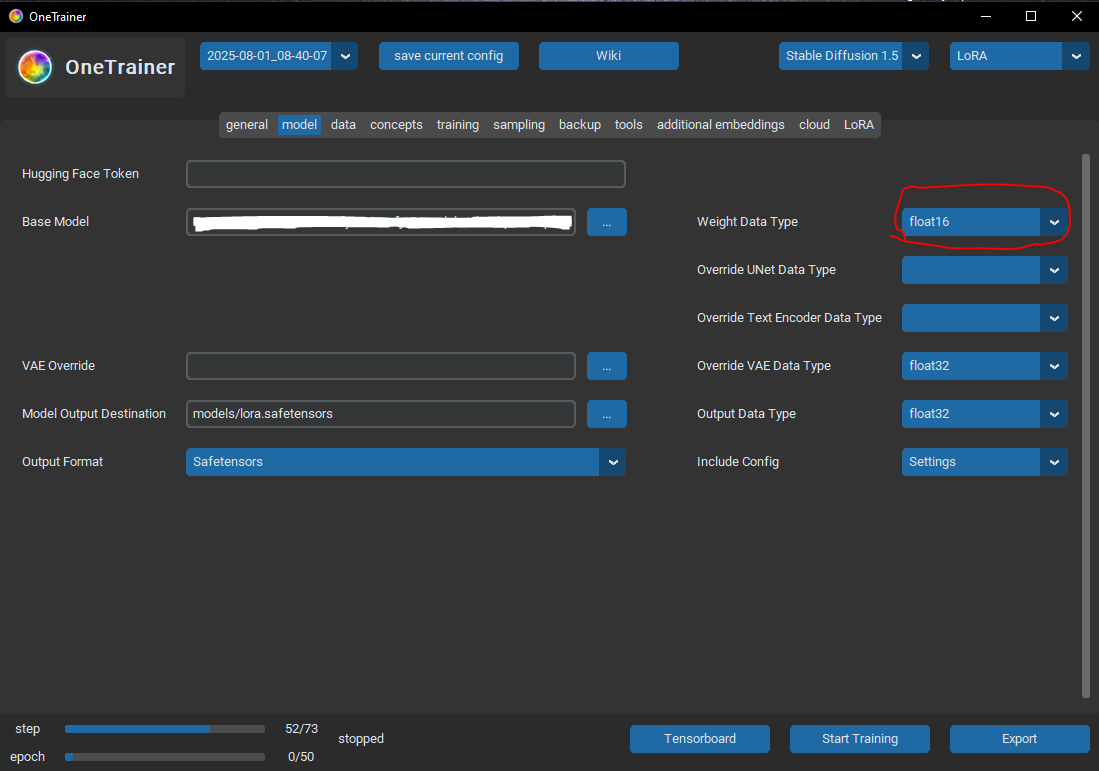The width and height of the screenshot is (1099, 771).
Task: Open the Stable Diffusion 1.5 model type dropdown
Action: tap(854, 56)
